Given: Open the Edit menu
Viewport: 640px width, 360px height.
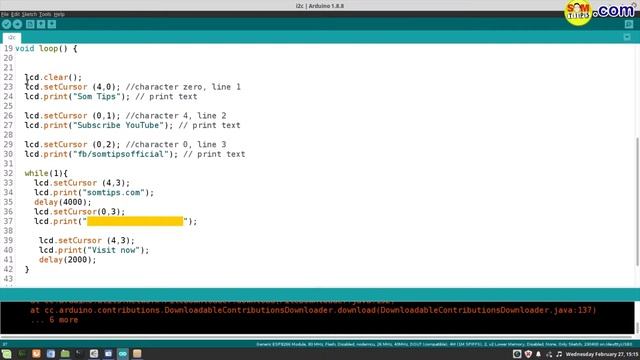Looking at the screenshot, I should 15,14.
